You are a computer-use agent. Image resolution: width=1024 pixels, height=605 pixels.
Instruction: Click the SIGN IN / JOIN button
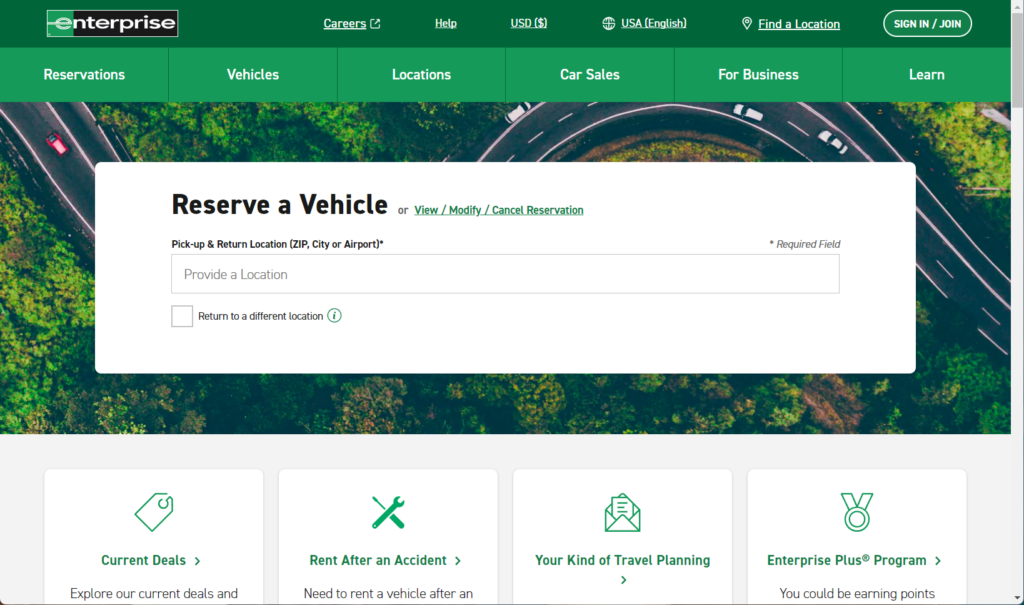point(927,24)
